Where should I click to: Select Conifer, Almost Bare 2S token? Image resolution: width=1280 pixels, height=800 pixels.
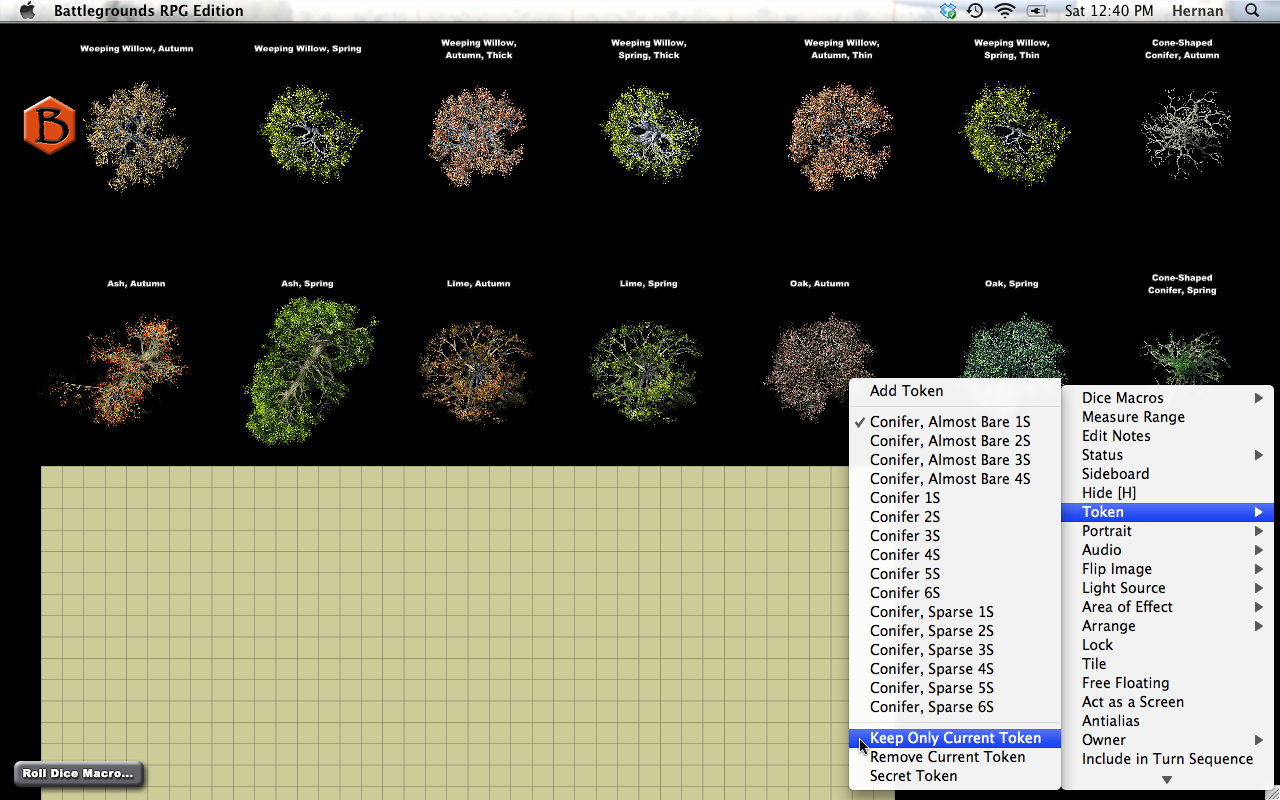[955, 441]
